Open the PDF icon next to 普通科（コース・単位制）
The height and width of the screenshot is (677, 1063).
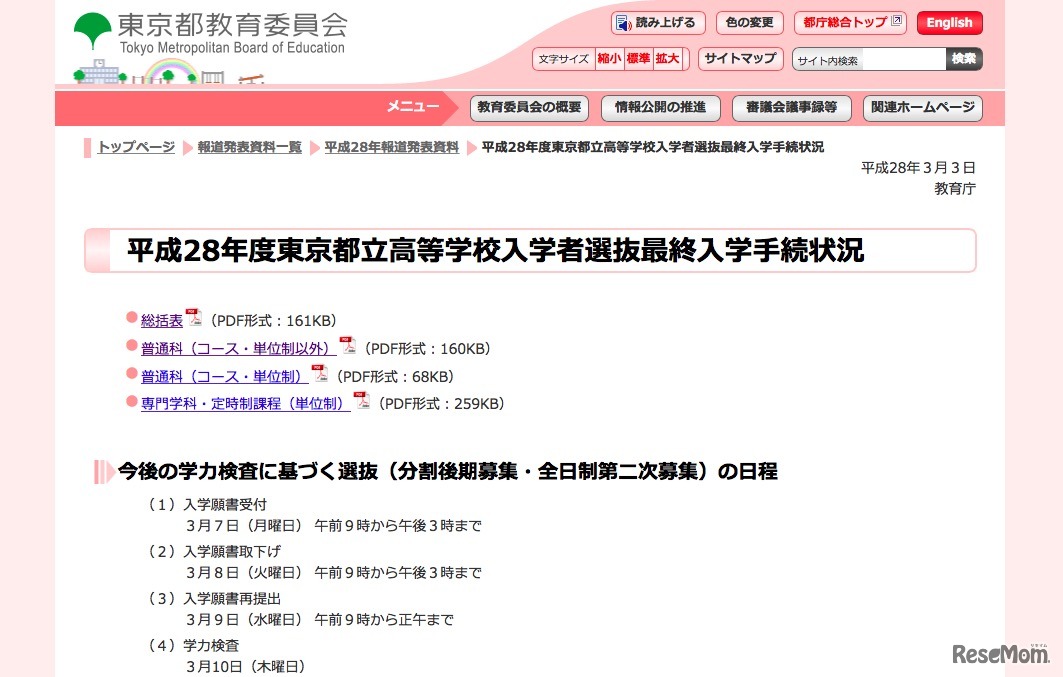319,373
